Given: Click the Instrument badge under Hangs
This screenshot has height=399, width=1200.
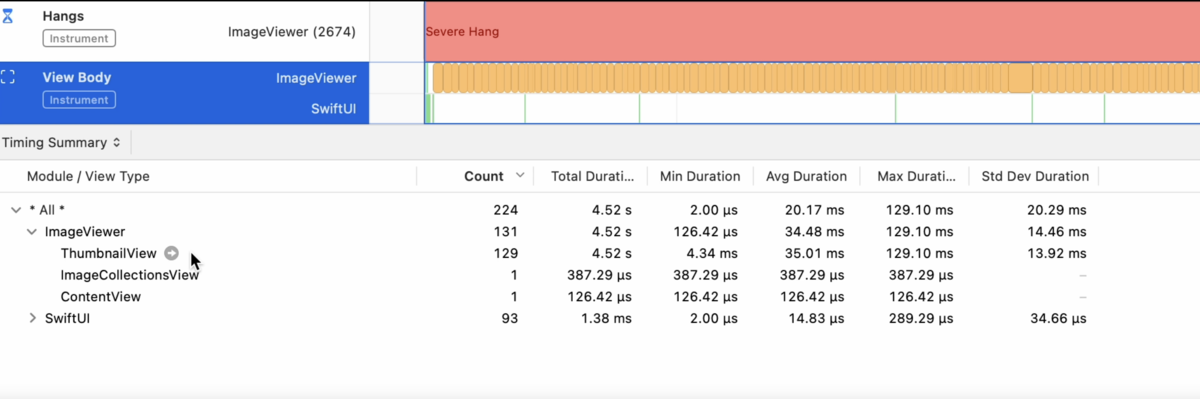Looking at the screenshot, I should click(x=79, y=39).
